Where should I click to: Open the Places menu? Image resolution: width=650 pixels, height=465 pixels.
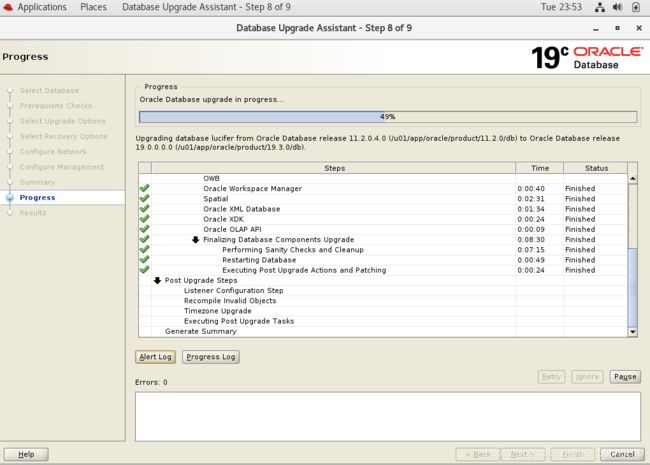pyautogui.click(x=93, y=7)
